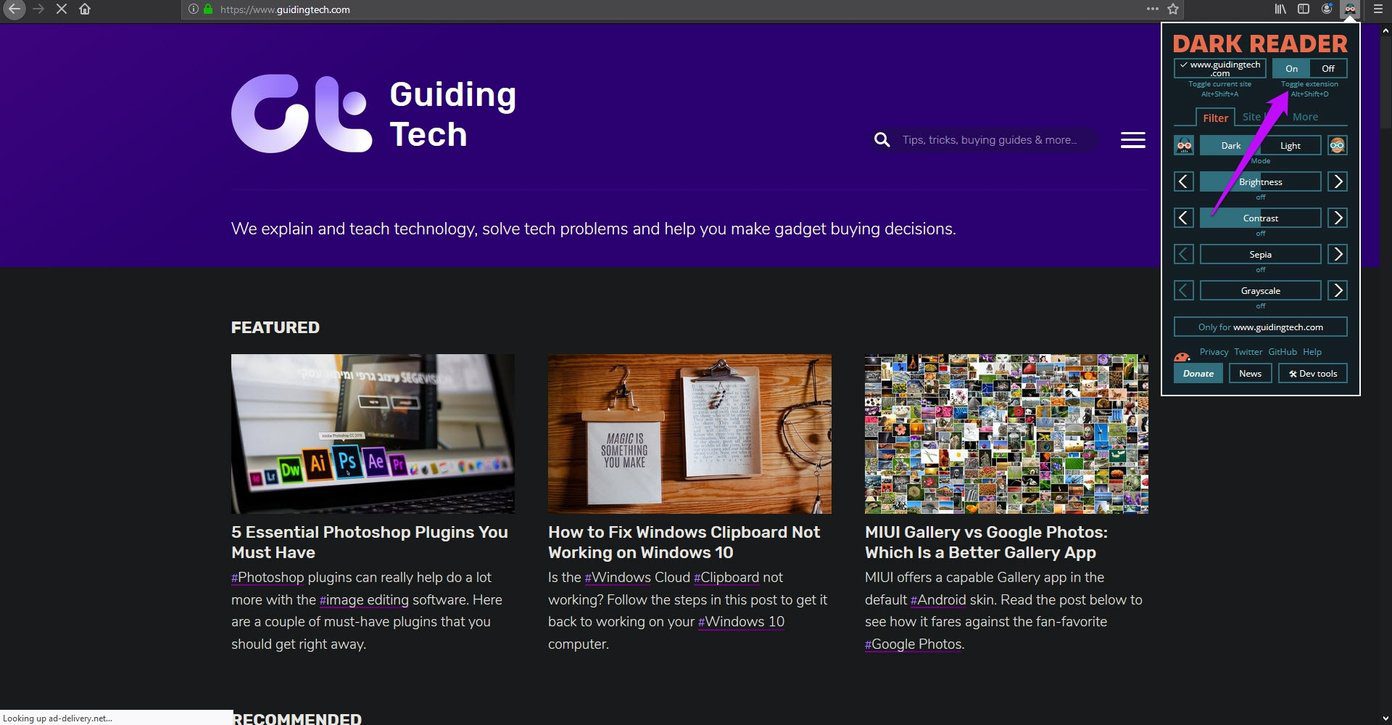This screenshot has width=1392, height=725.
Task: Click the green padlock security icon
Action: (208, 9)
